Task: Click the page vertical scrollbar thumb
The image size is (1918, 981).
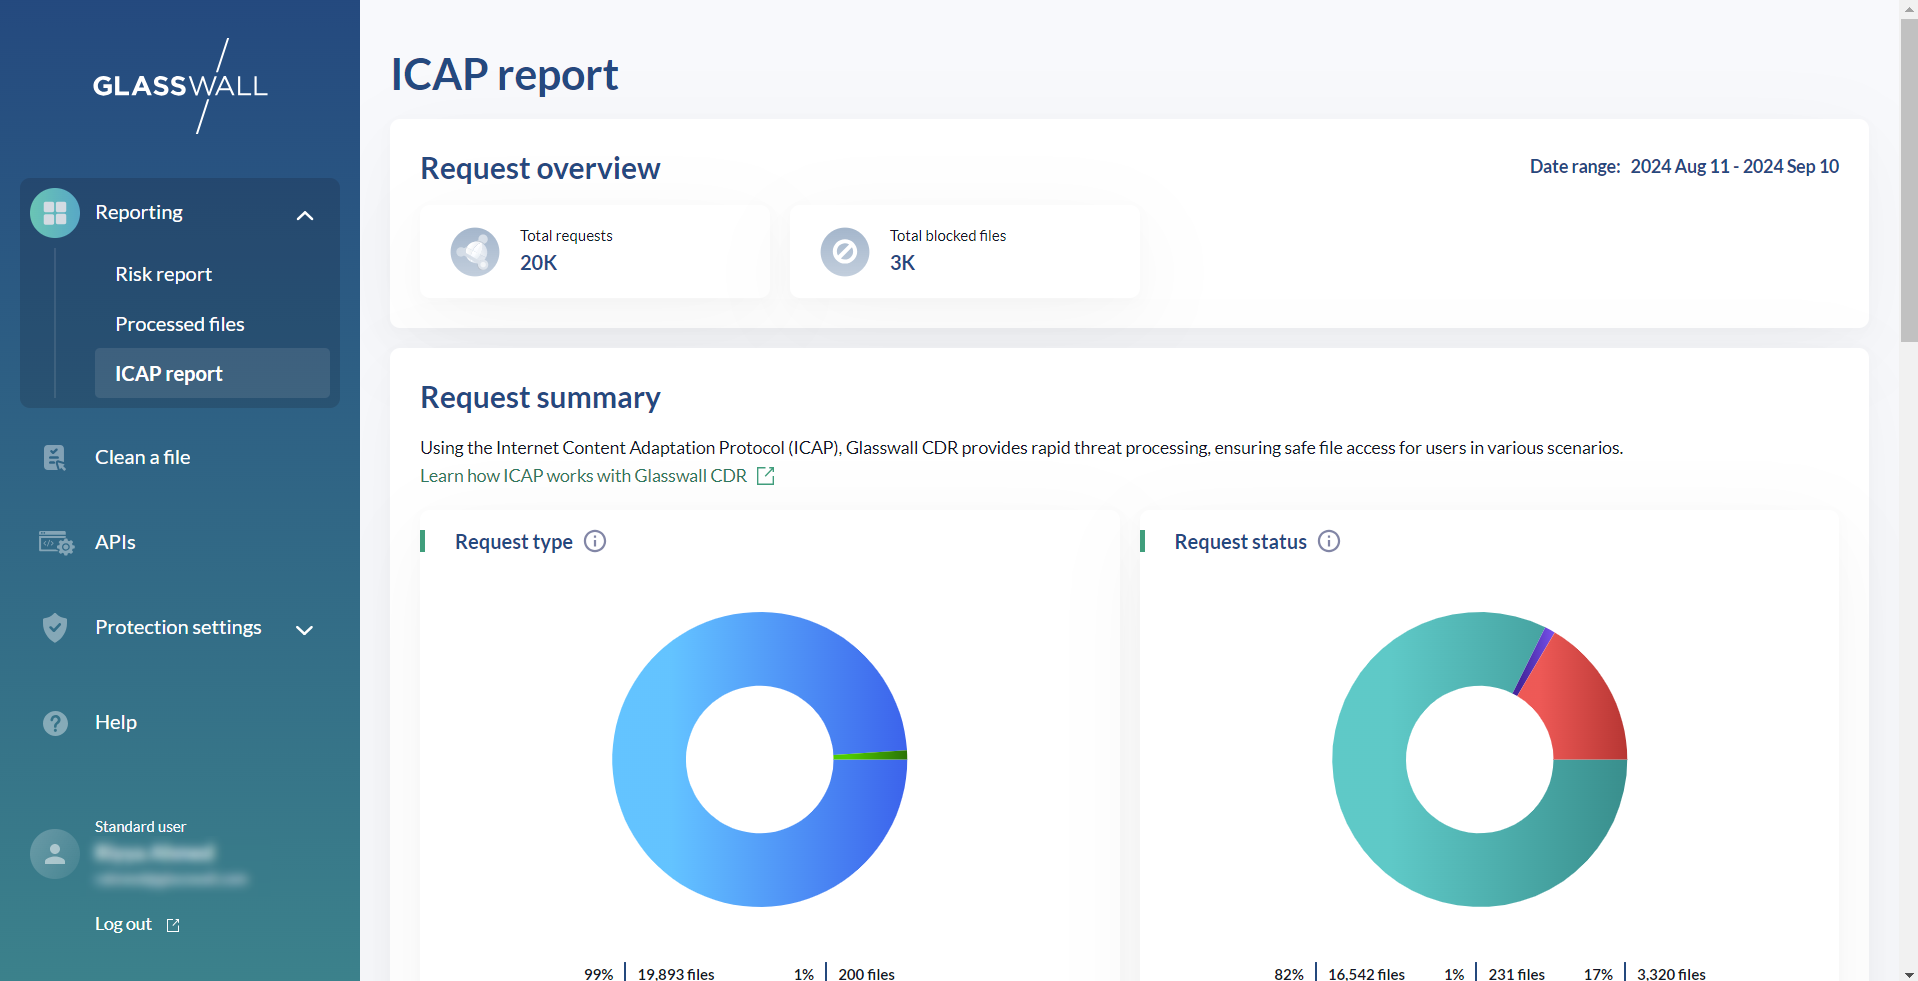Action: pos(1909,180)
